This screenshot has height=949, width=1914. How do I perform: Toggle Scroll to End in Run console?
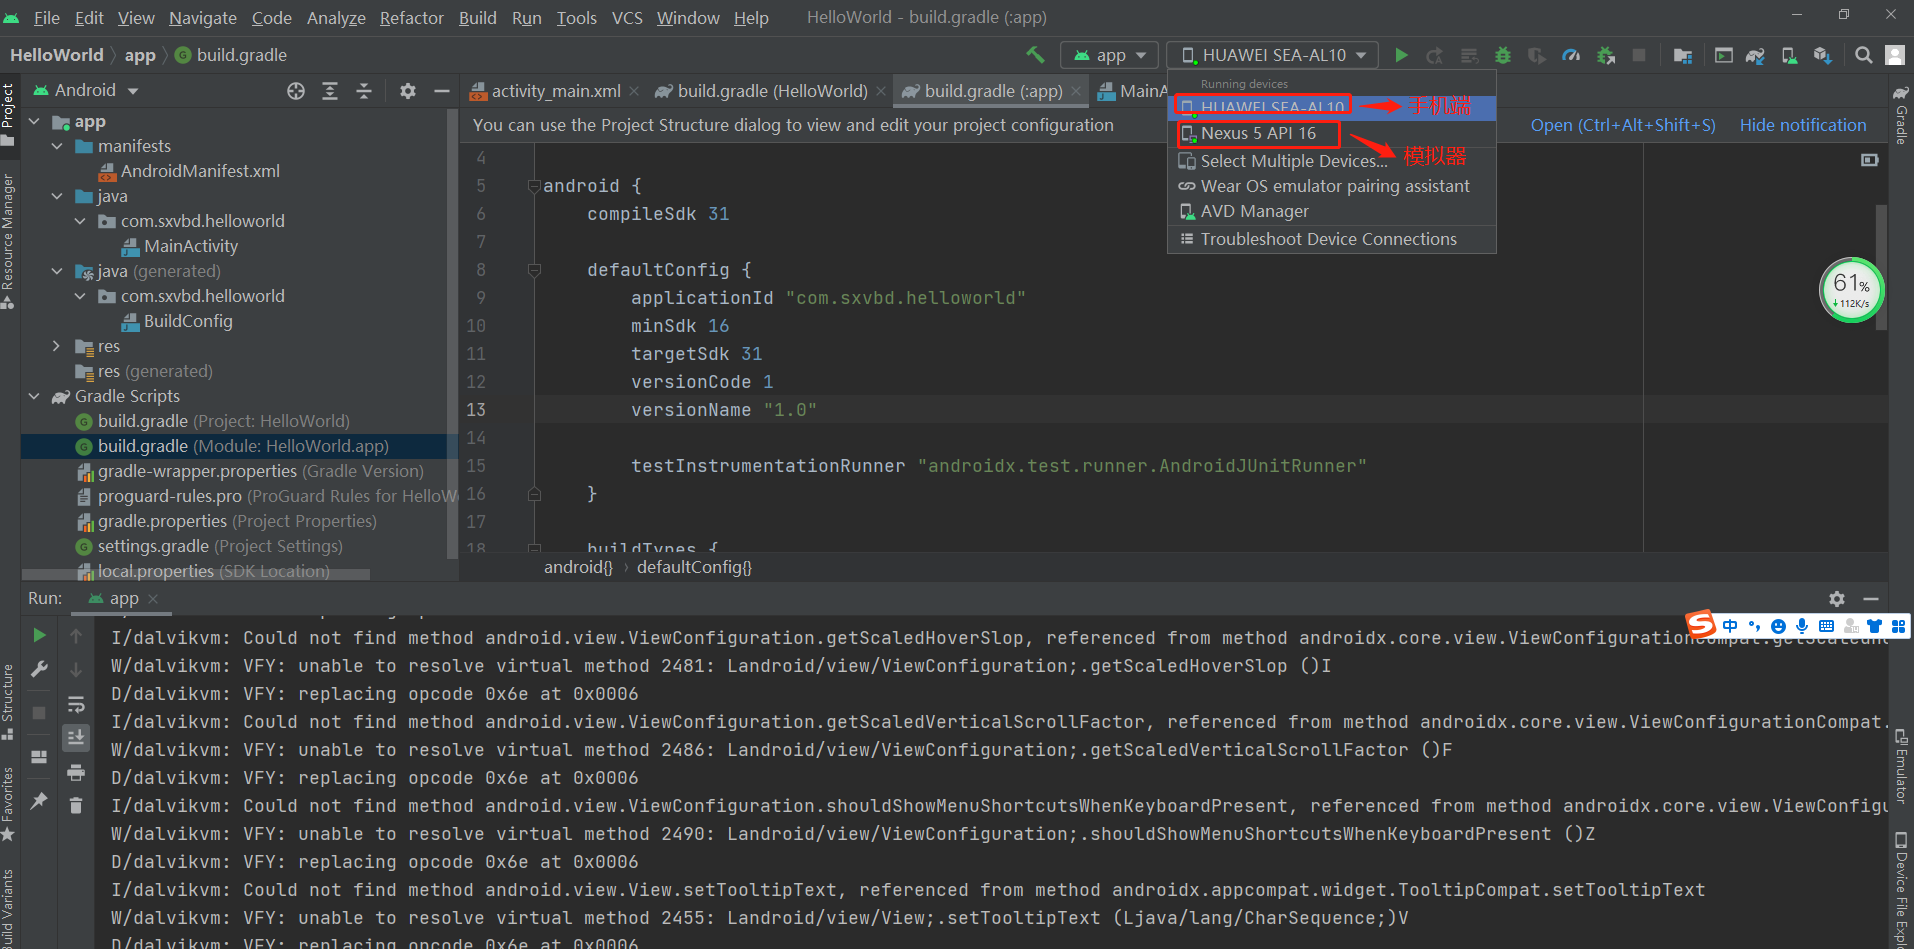76,738
